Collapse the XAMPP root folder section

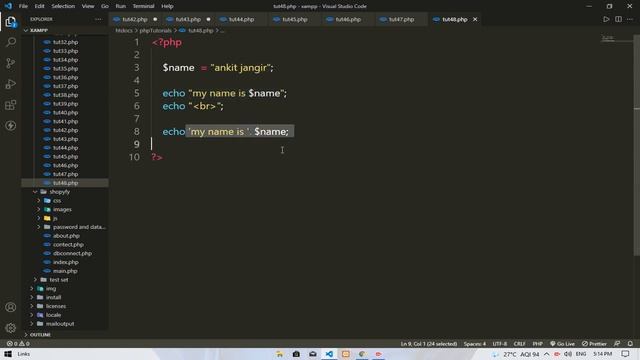click(26, 30)
